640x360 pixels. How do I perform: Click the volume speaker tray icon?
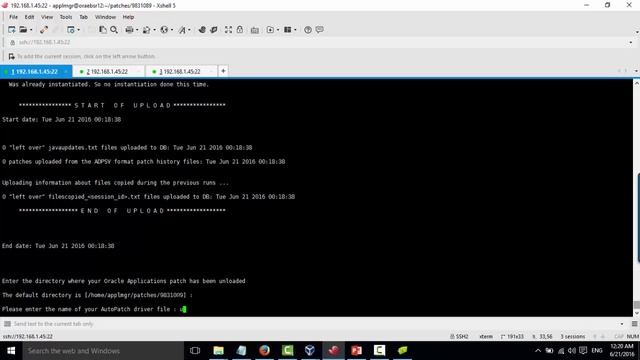click(571, 351)
